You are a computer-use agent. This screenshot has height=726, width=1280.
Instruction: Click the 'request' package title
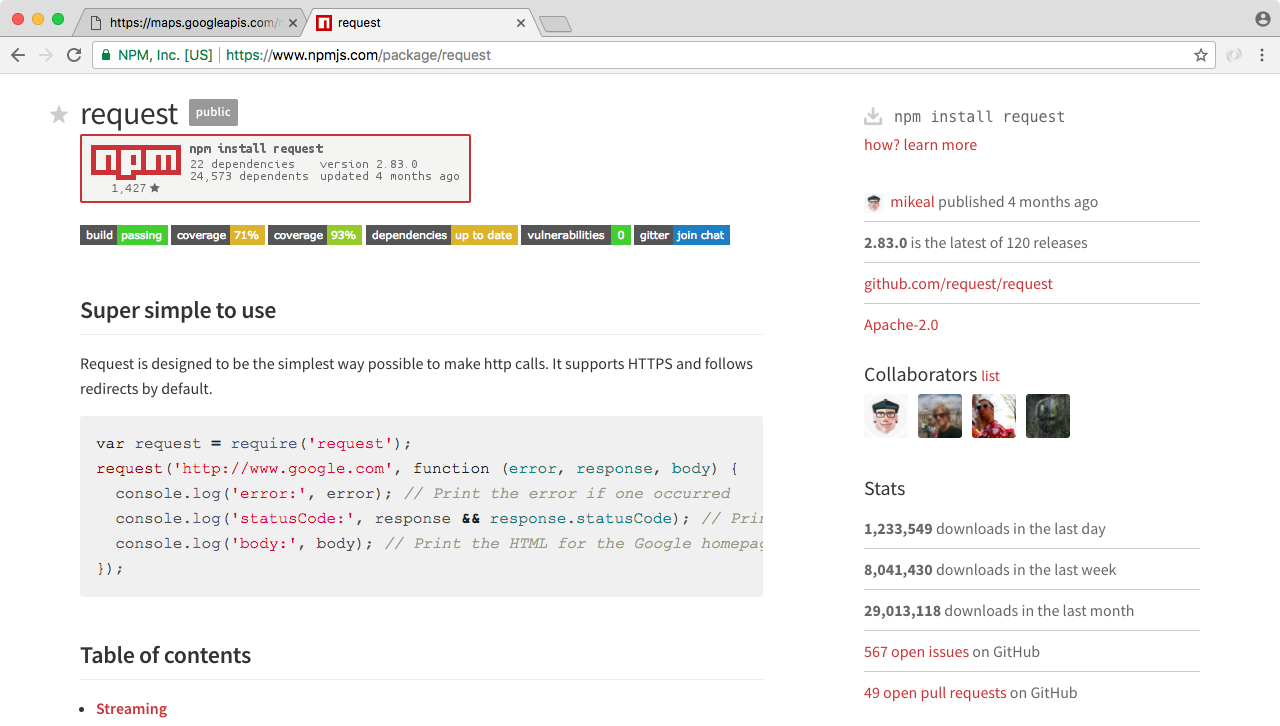coord(129,113)
